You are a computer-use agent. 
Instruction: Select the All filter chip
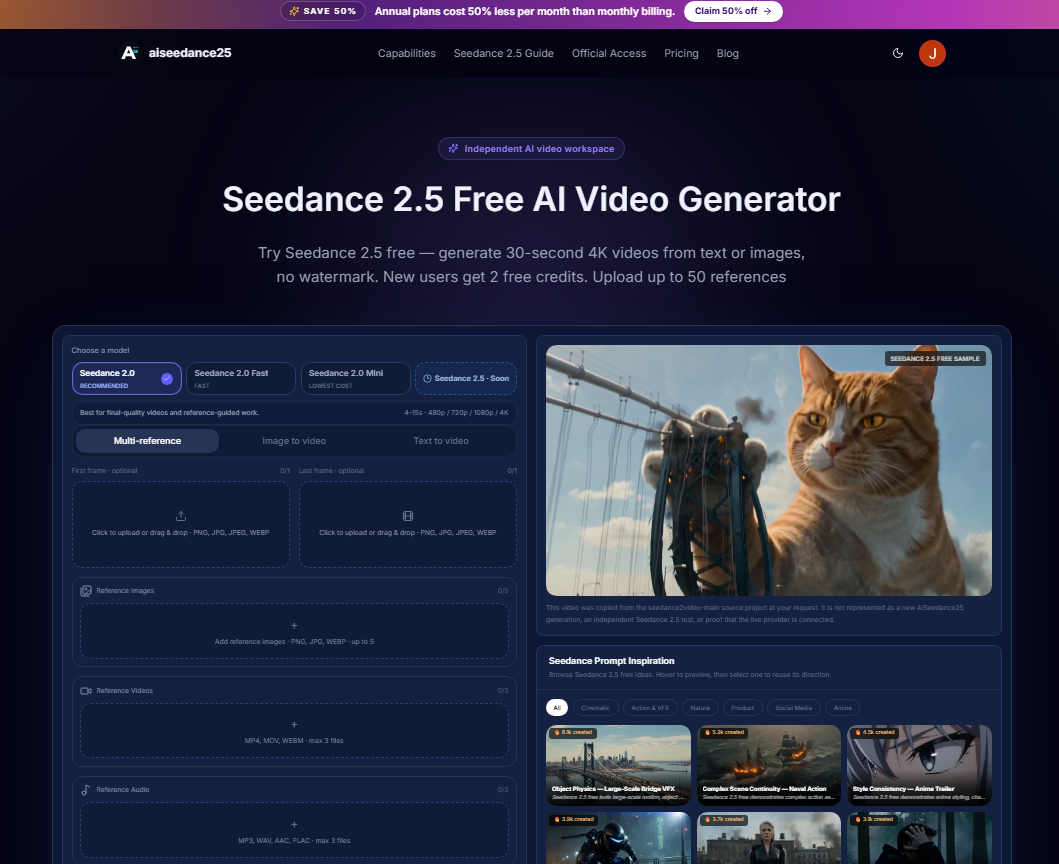tap(557, 708)
